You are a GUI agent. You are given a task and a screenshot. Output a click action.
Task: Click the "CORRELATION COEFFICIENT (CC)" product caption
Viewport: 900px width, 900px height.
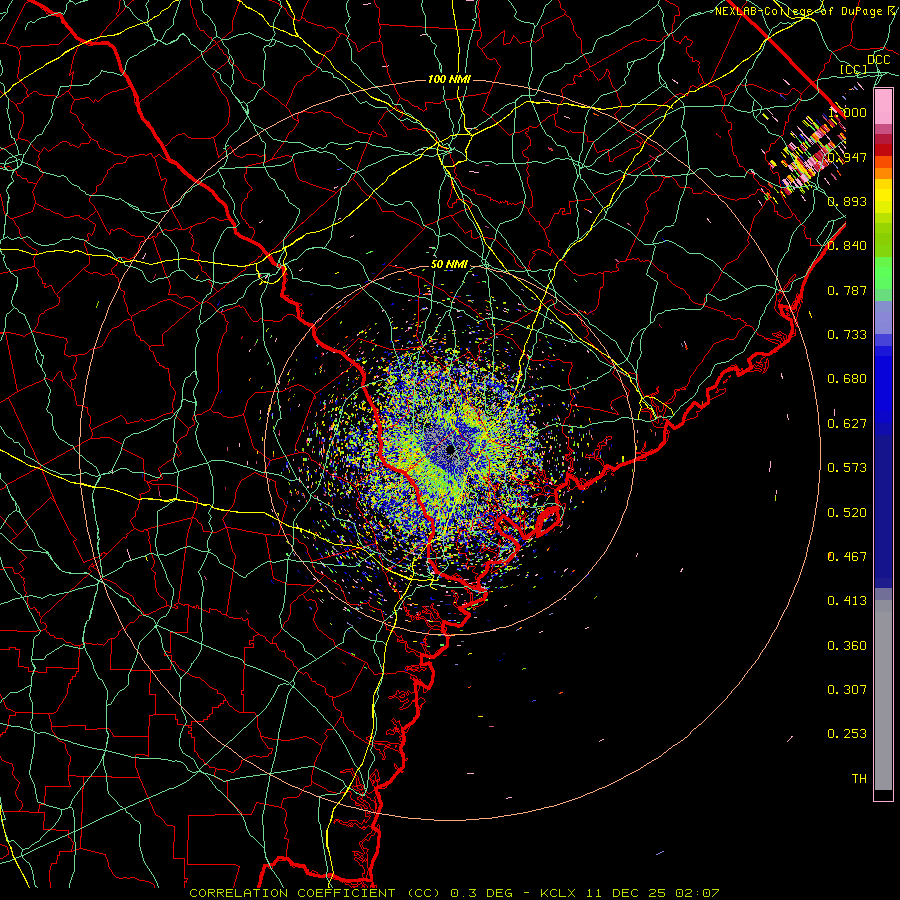pos(315,893)
